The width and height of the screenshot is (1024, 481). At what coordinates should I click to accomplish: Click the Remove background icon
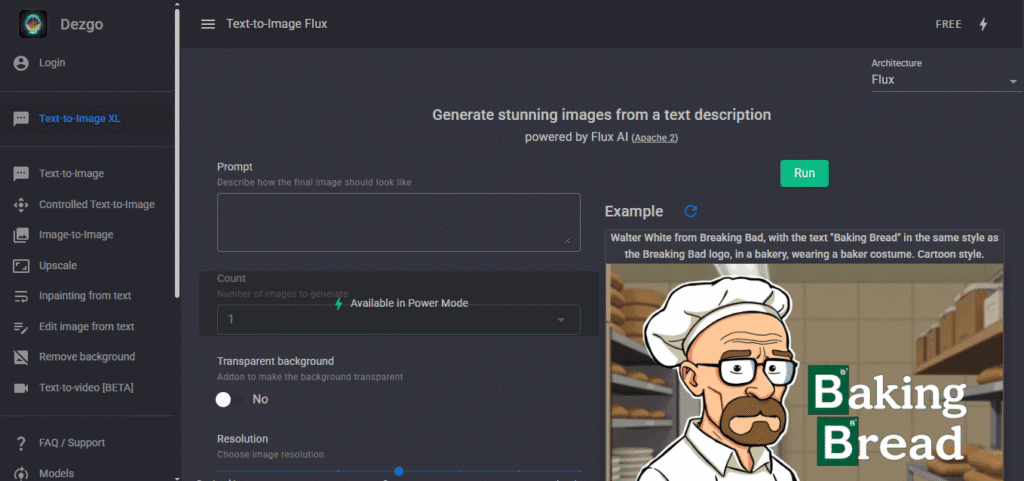[21, 357]
